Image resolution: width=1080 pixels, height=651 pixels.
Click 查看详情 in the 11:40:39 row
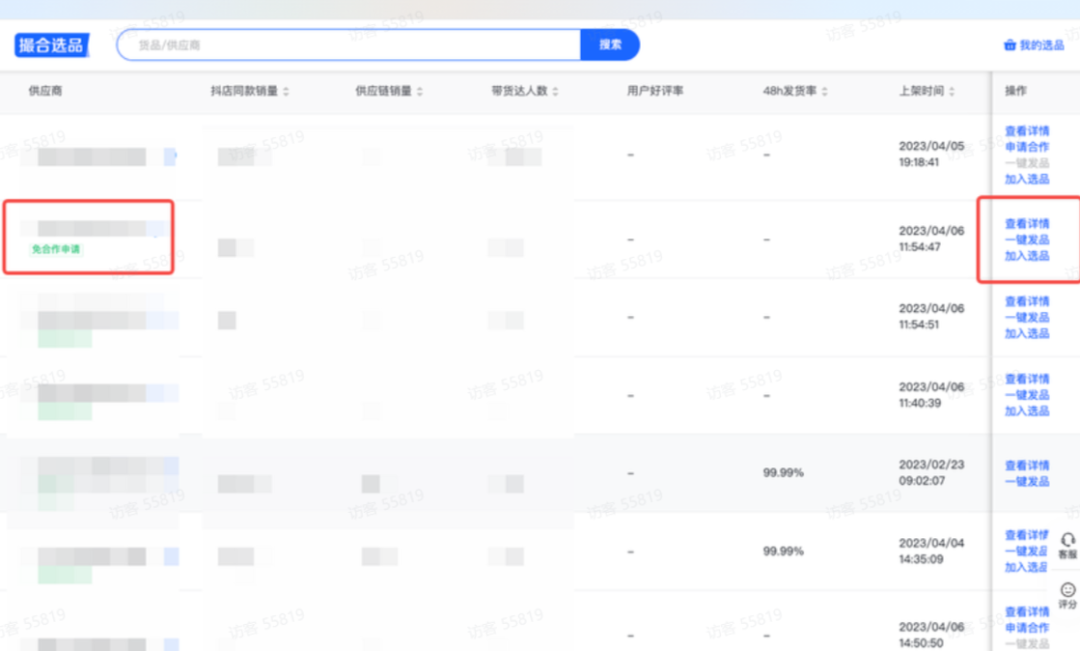click(1027, 379)
